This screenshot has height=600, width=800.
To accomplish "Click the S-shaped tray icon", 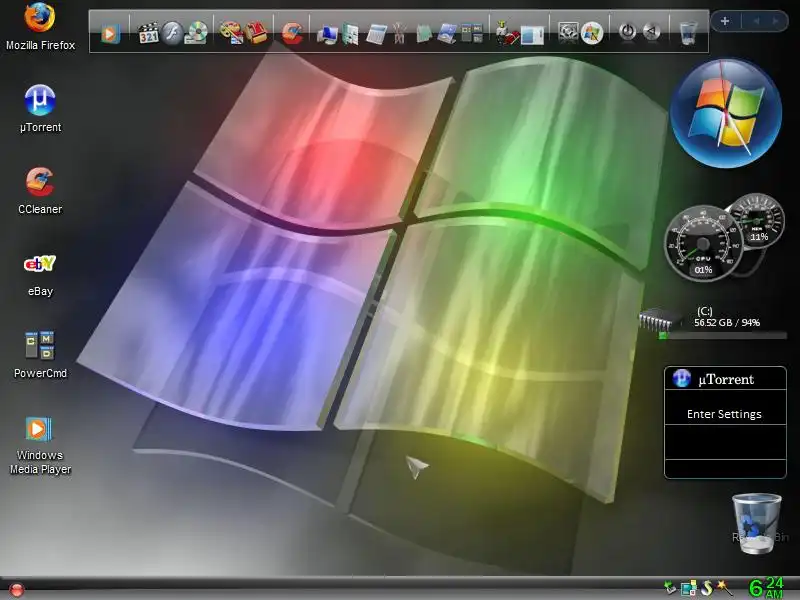I will pyautogui.click(x=707, y=588).
